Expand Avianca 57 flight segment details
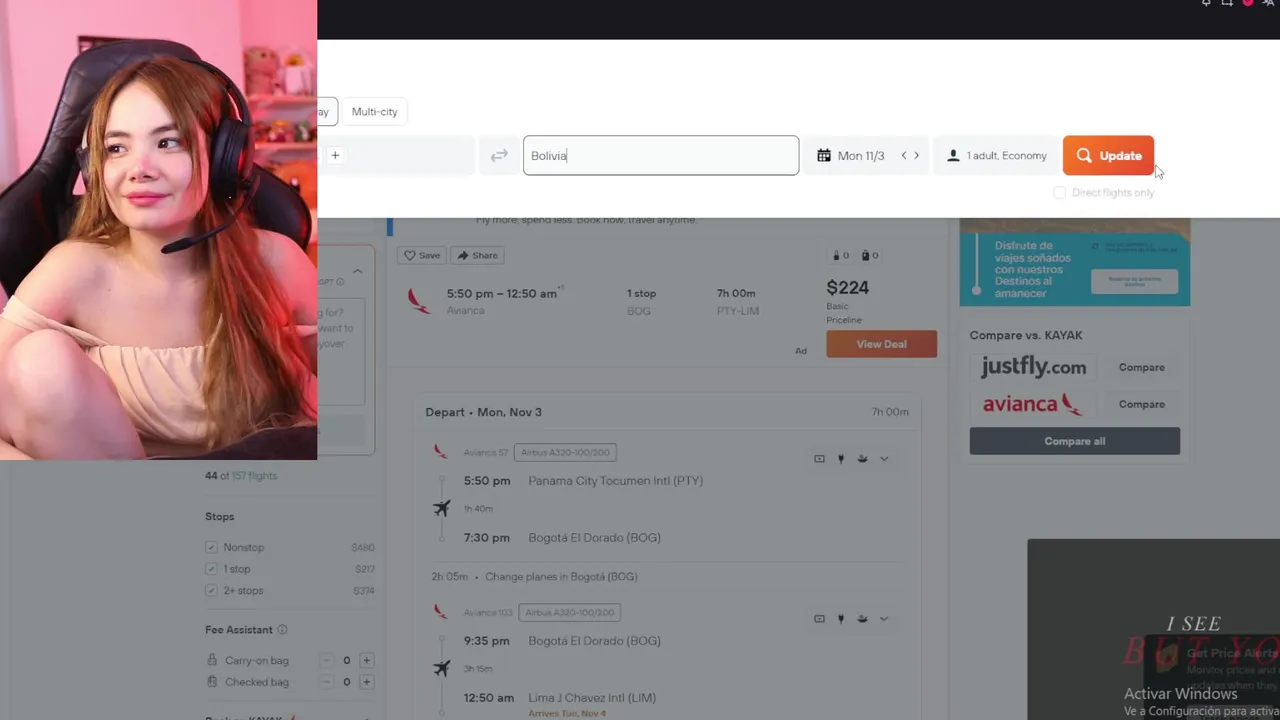 pyautogui.click(x=884, y=459)
